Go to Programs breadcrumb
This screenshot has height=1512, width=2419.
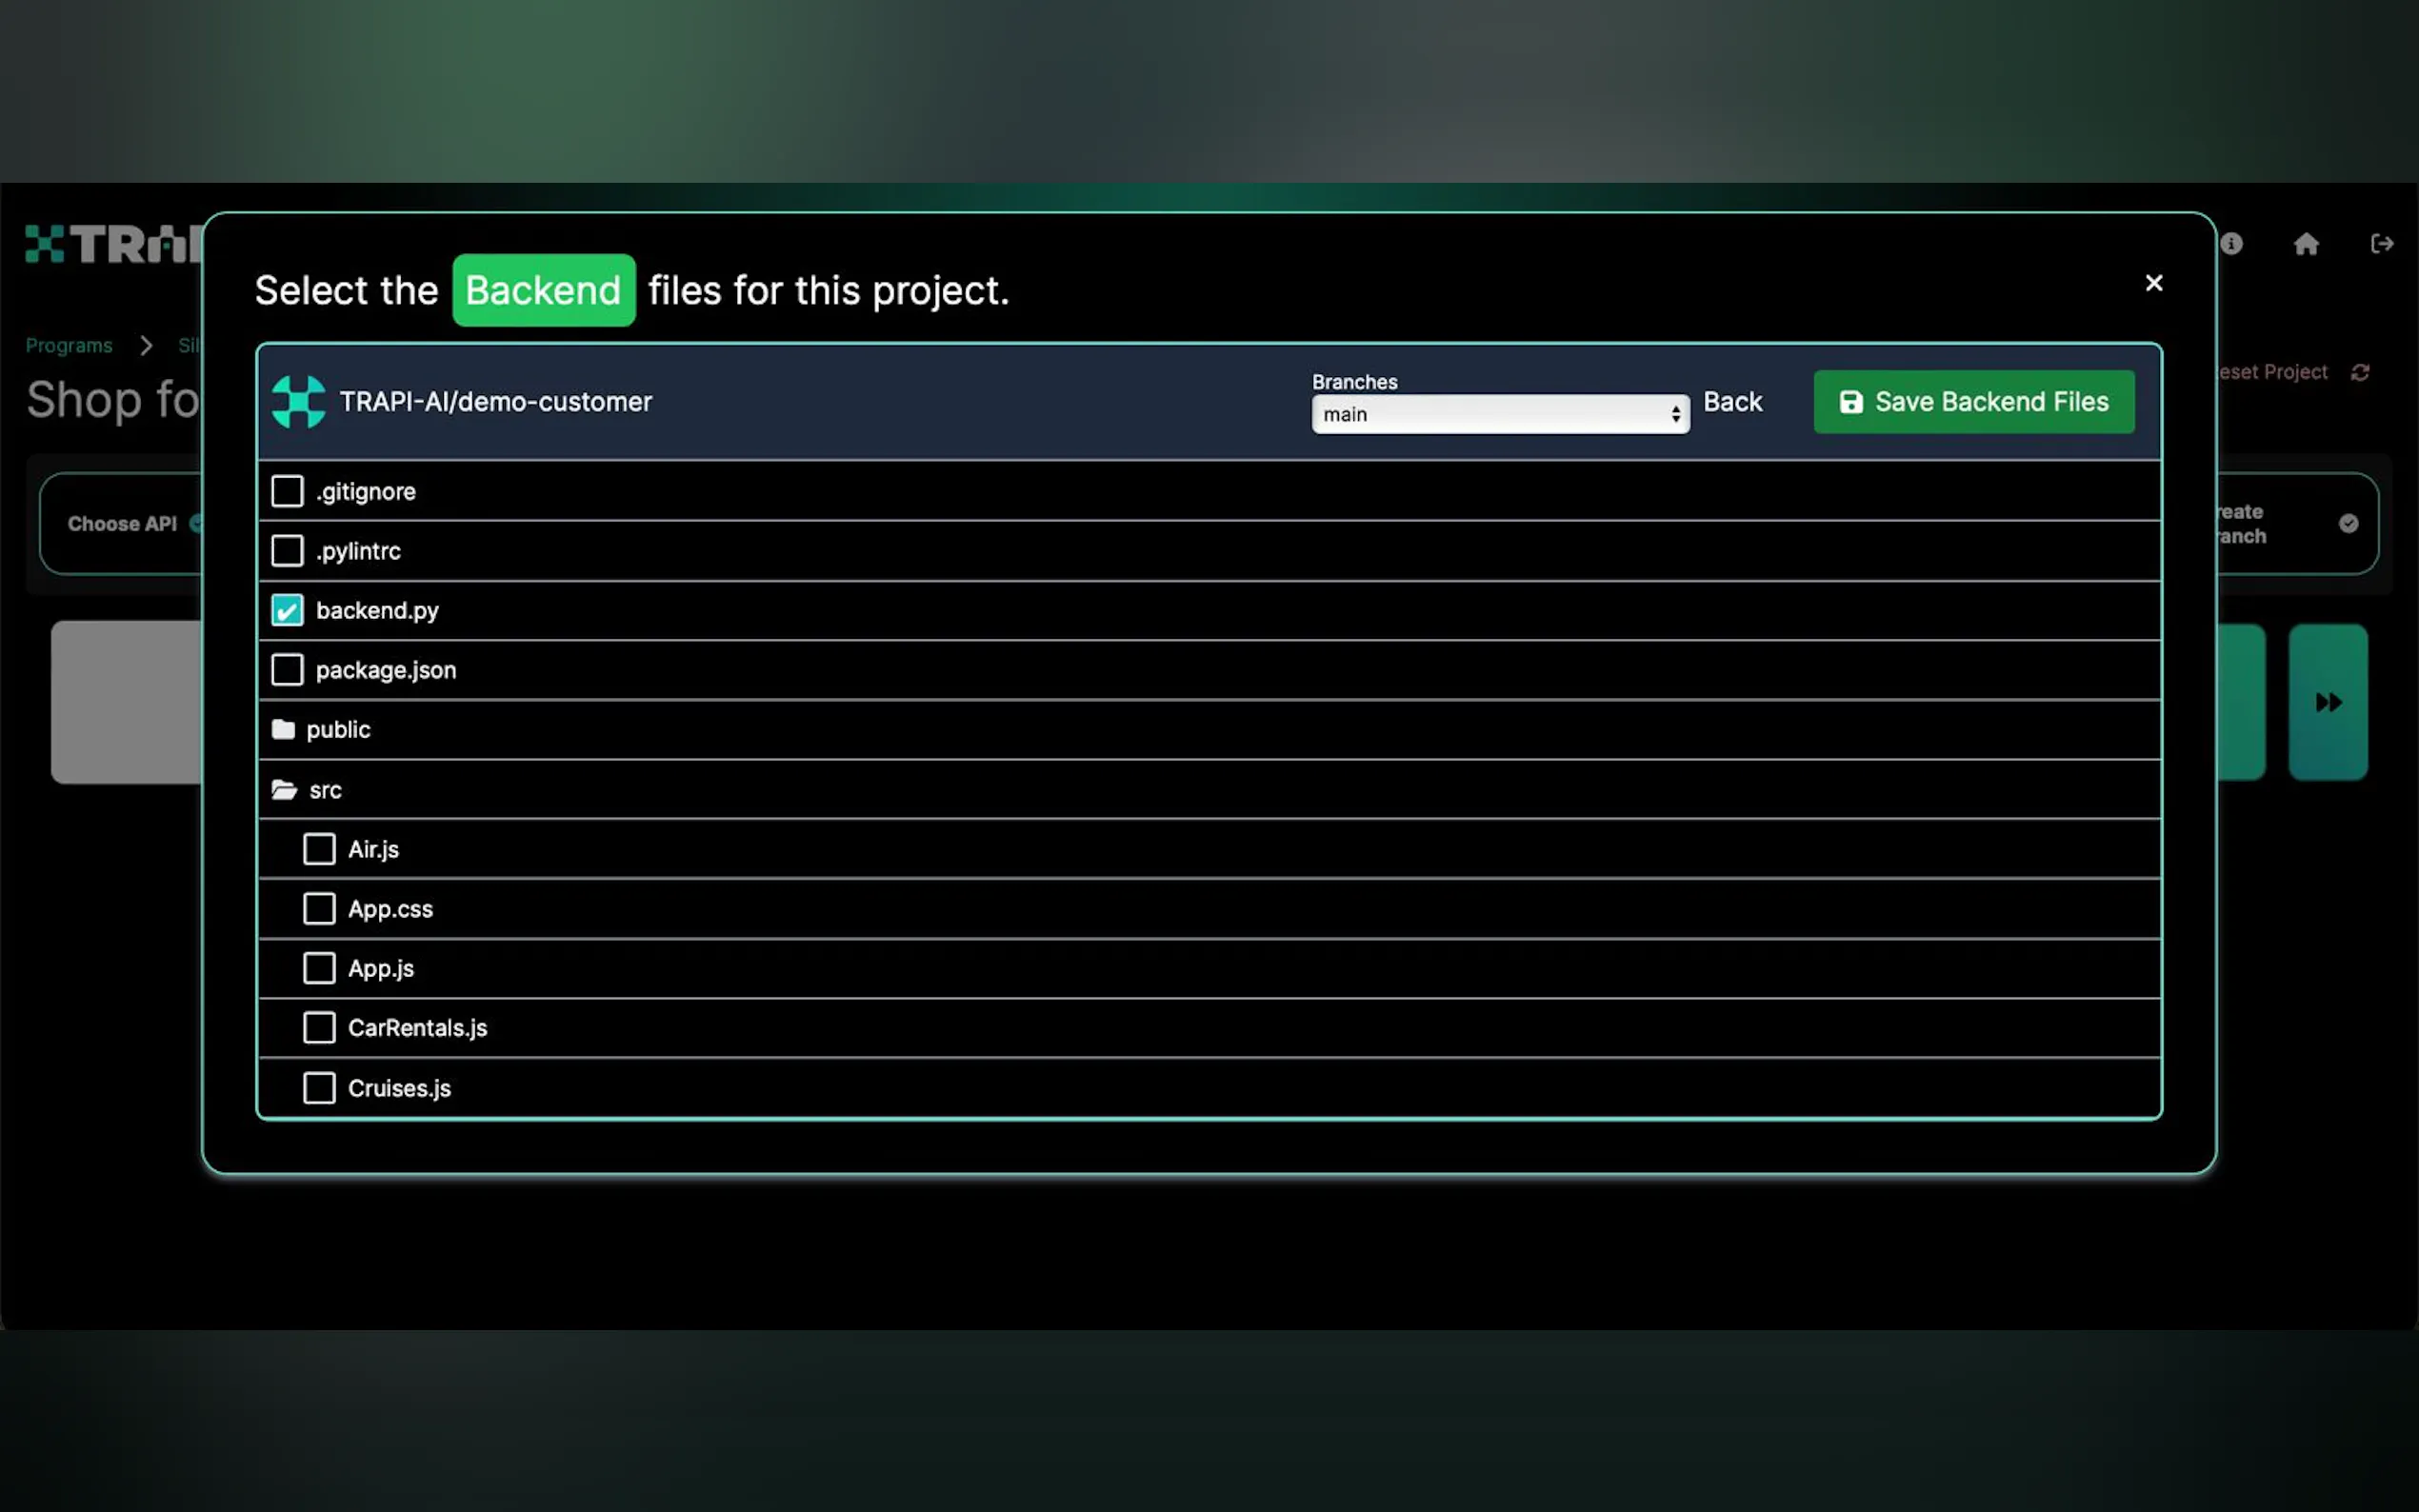click(68, 345)
